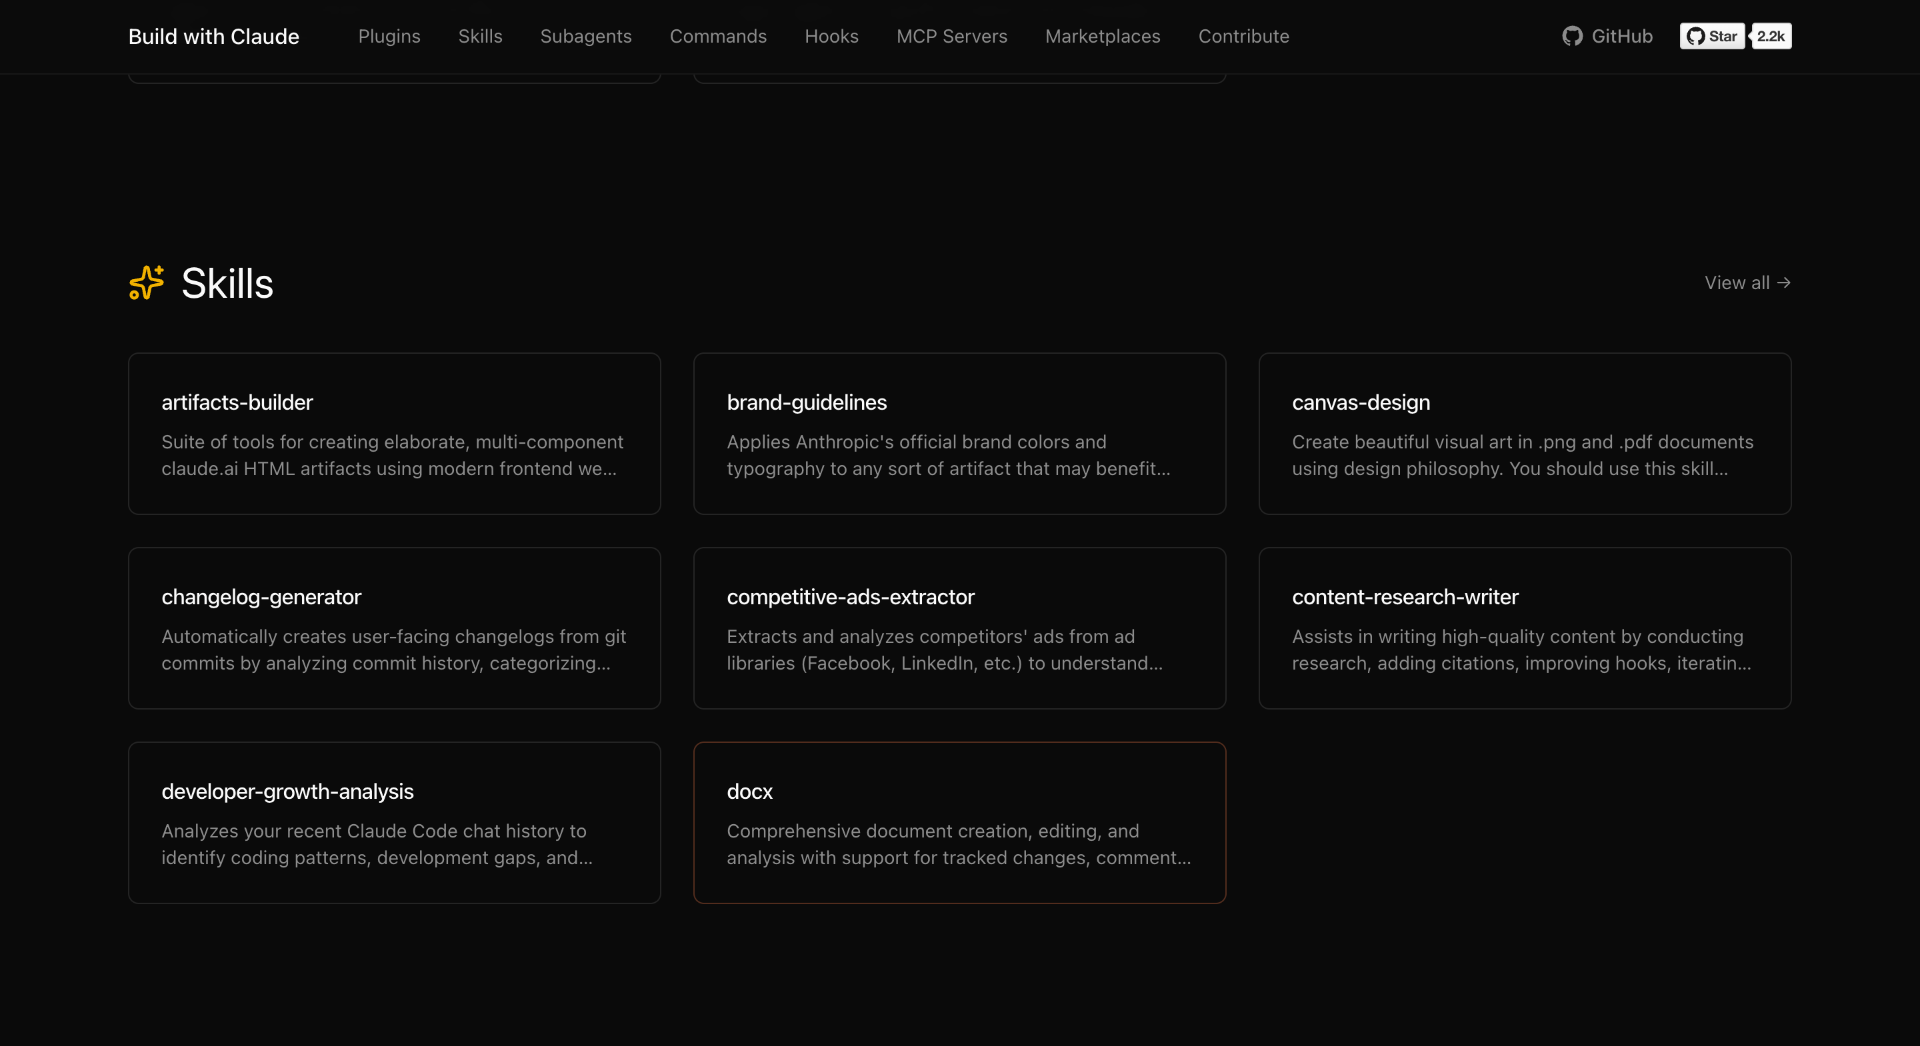Choose the competitive-ads-extractor card

[959, 628]
